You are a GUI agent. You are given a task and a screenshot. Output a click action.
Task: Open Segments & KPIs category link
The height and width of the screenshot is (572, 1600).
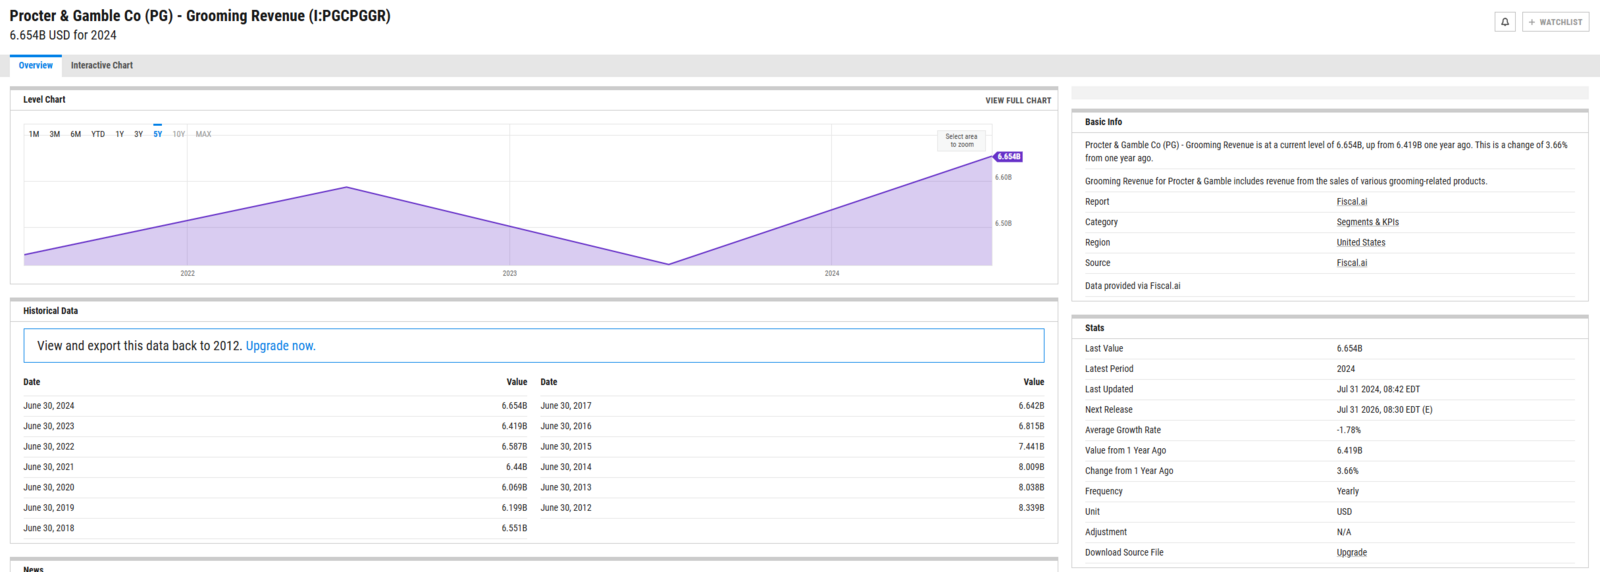click(x=1367, y=222)
